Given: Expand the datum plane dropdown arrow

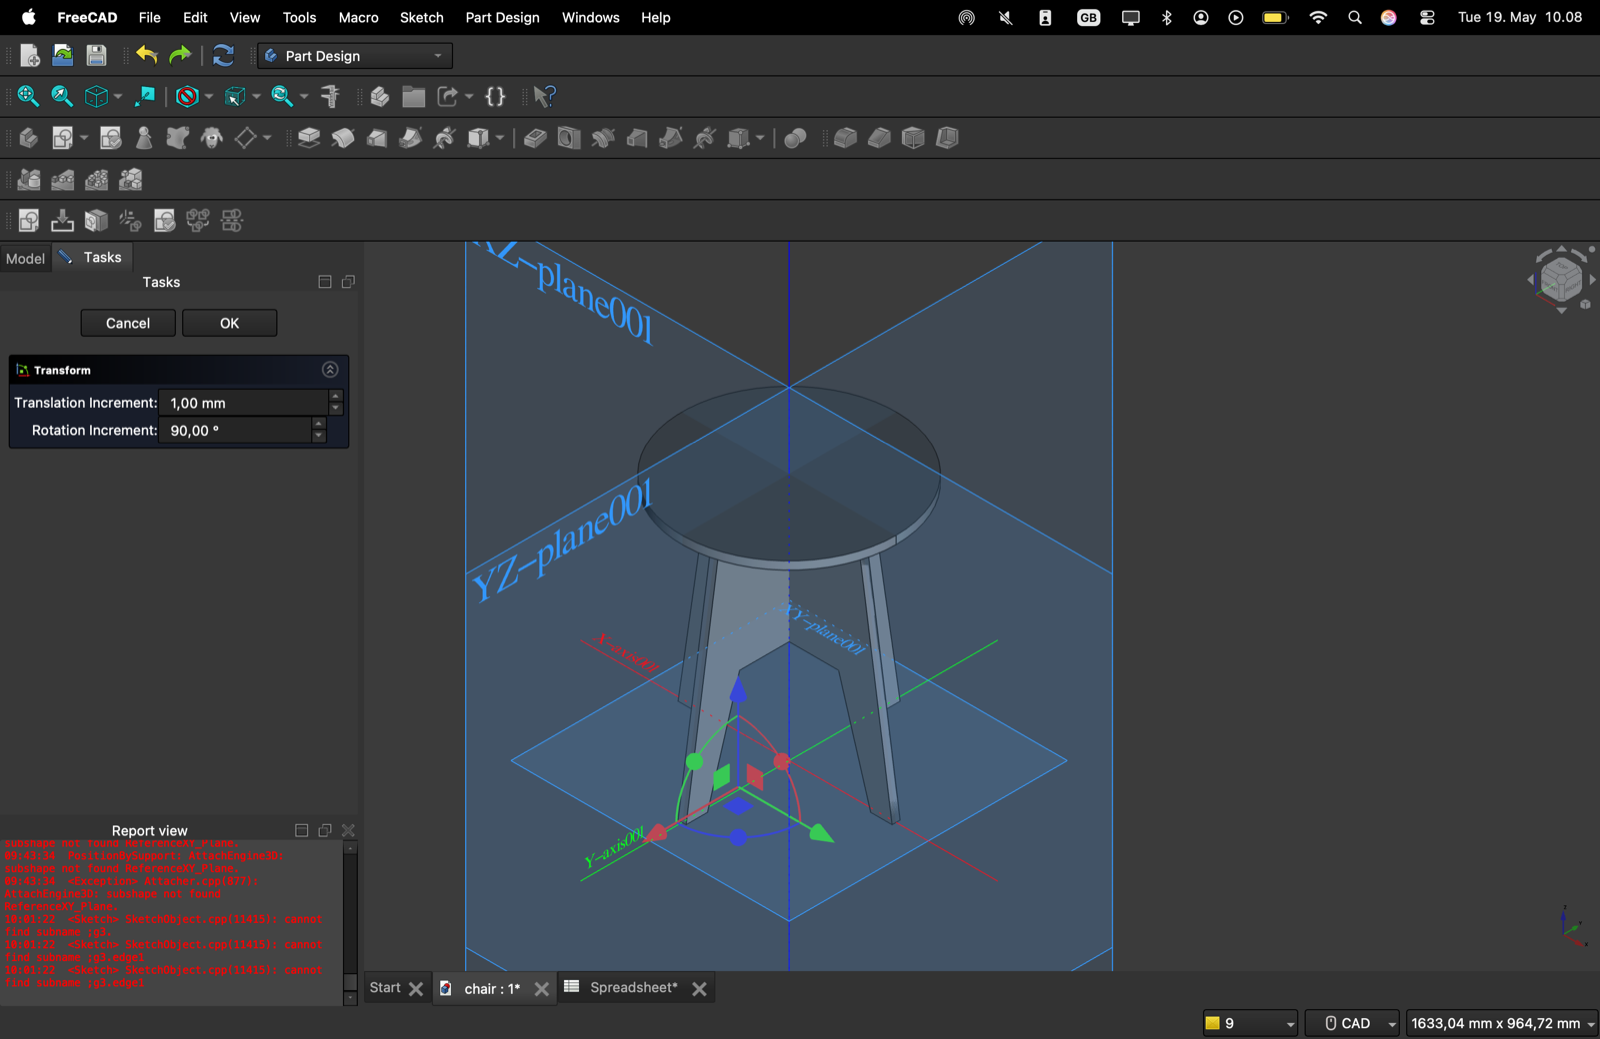Looking at the screenshot, I should tap(267, 138).
